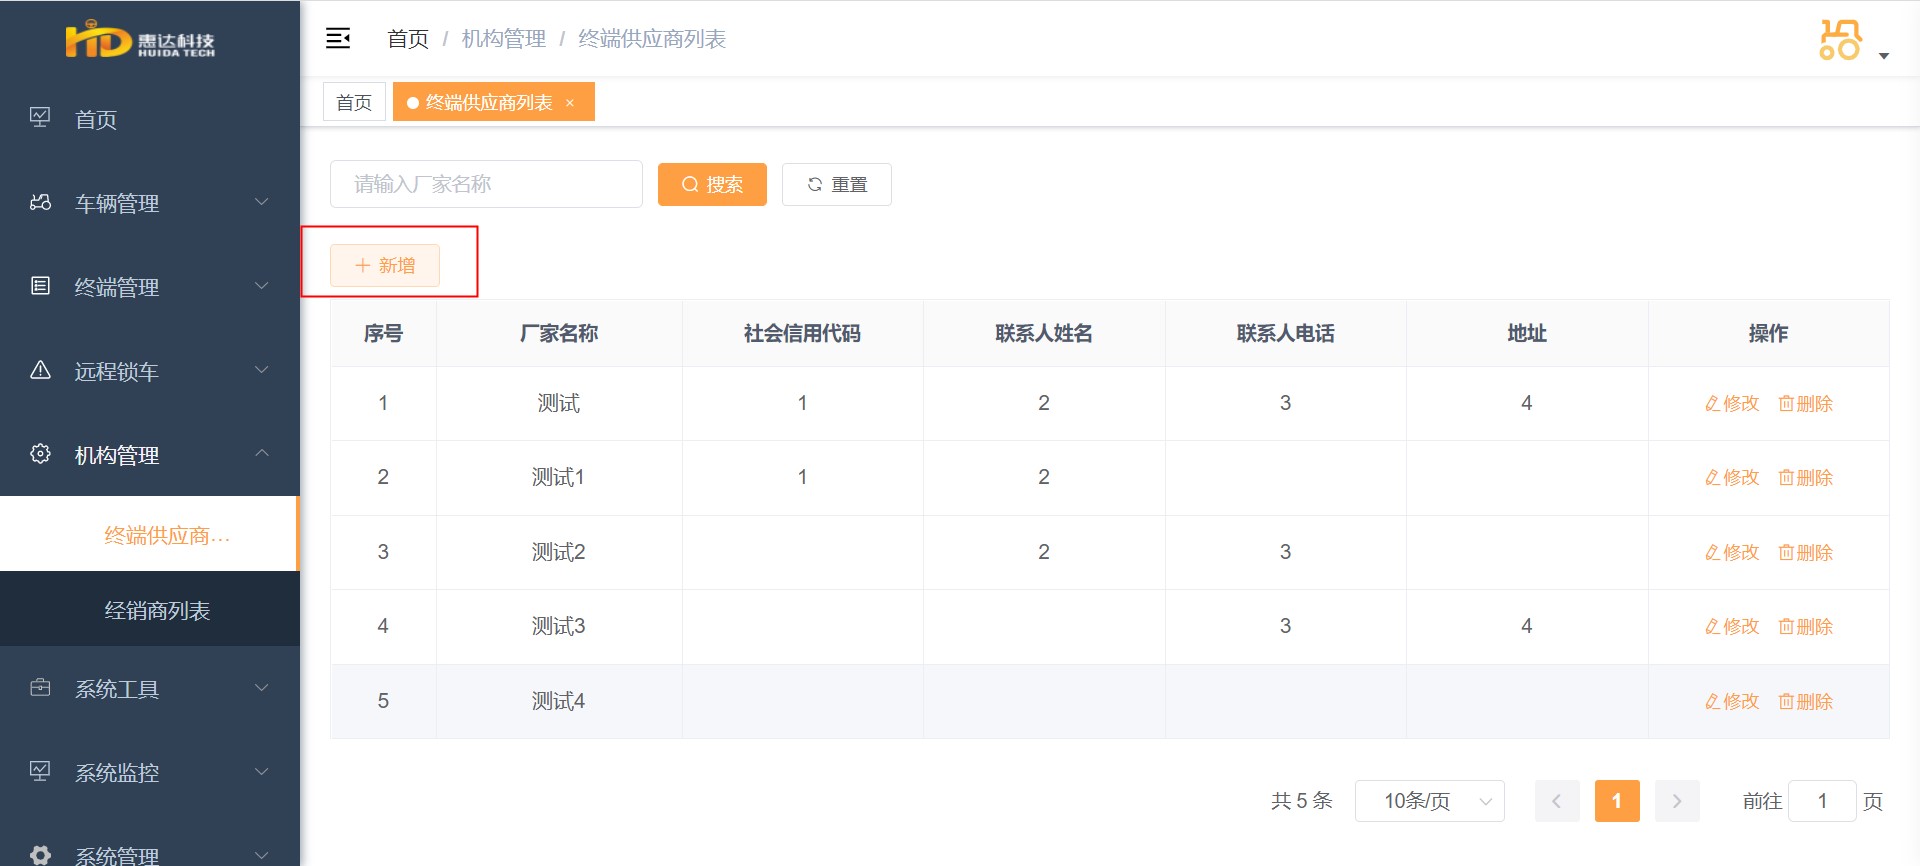Close the 终端供应商列表 tab with the x

[570, 103]
